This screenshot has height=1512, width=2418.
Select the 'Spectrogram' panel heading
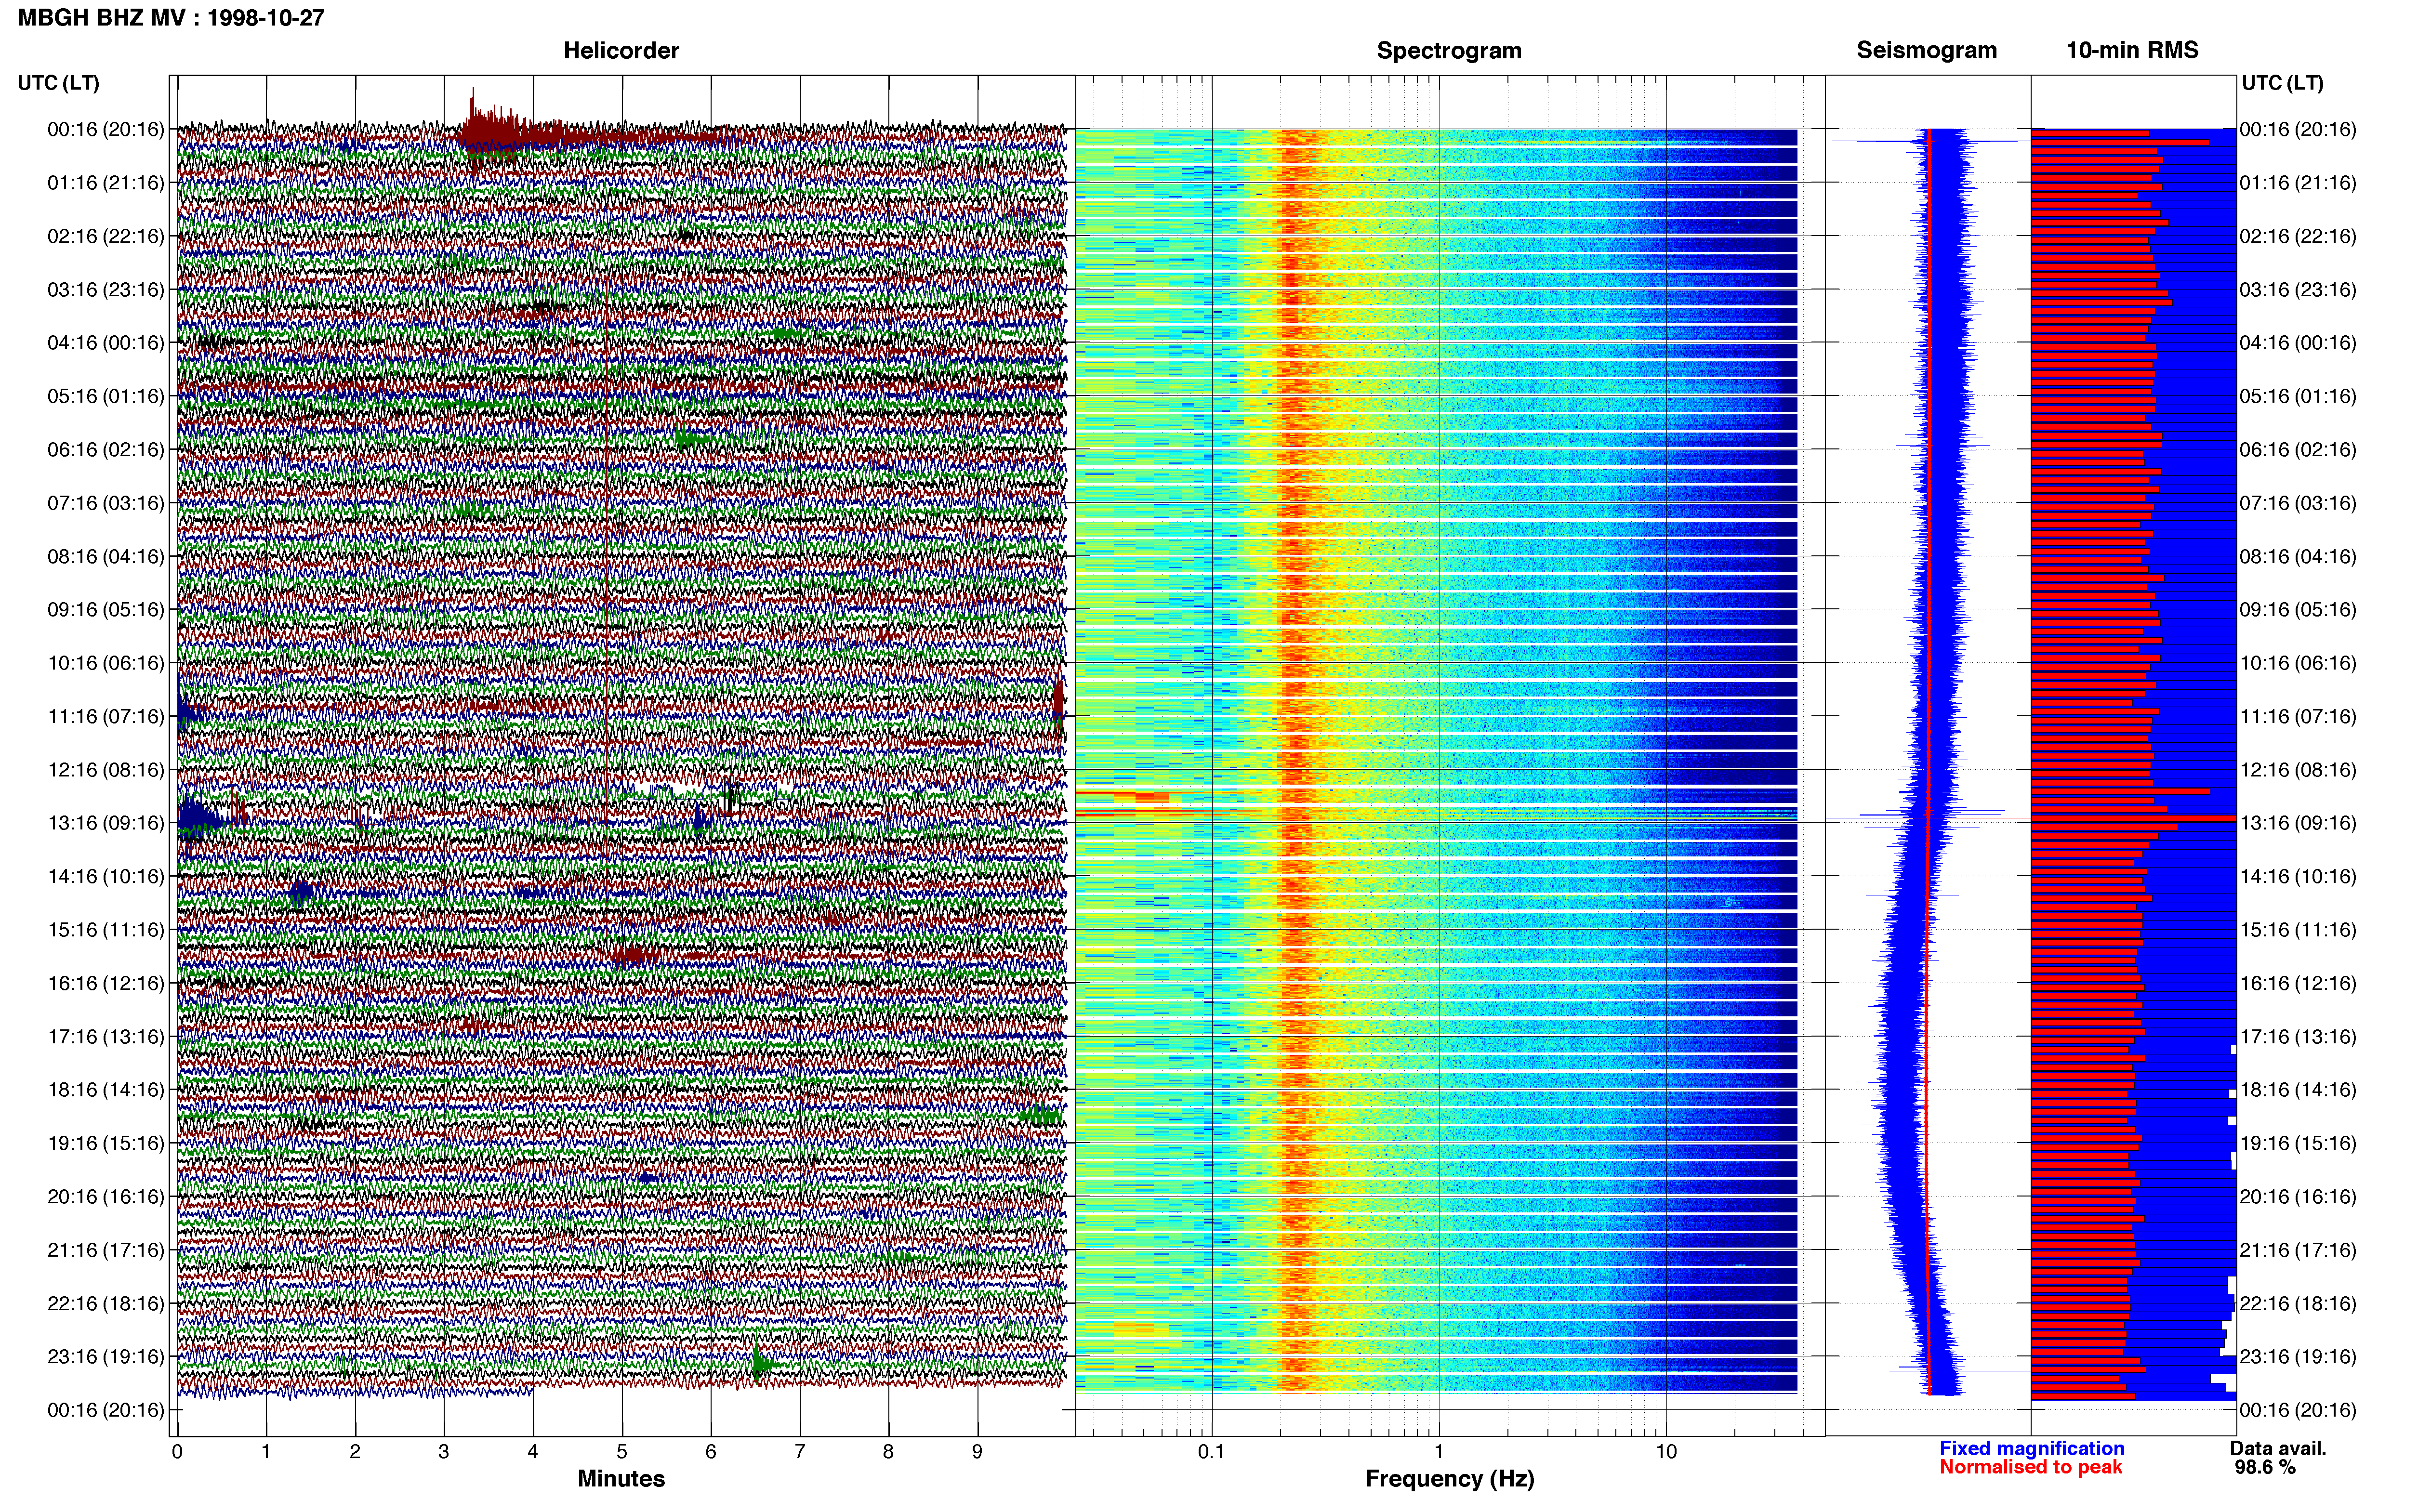pos(1449,50)
